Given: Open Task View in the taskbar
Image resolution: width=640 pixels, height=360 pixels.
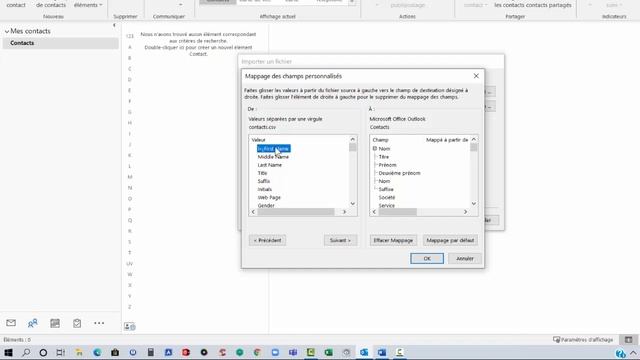Looking at the screenshot, I should coord(61,352).
